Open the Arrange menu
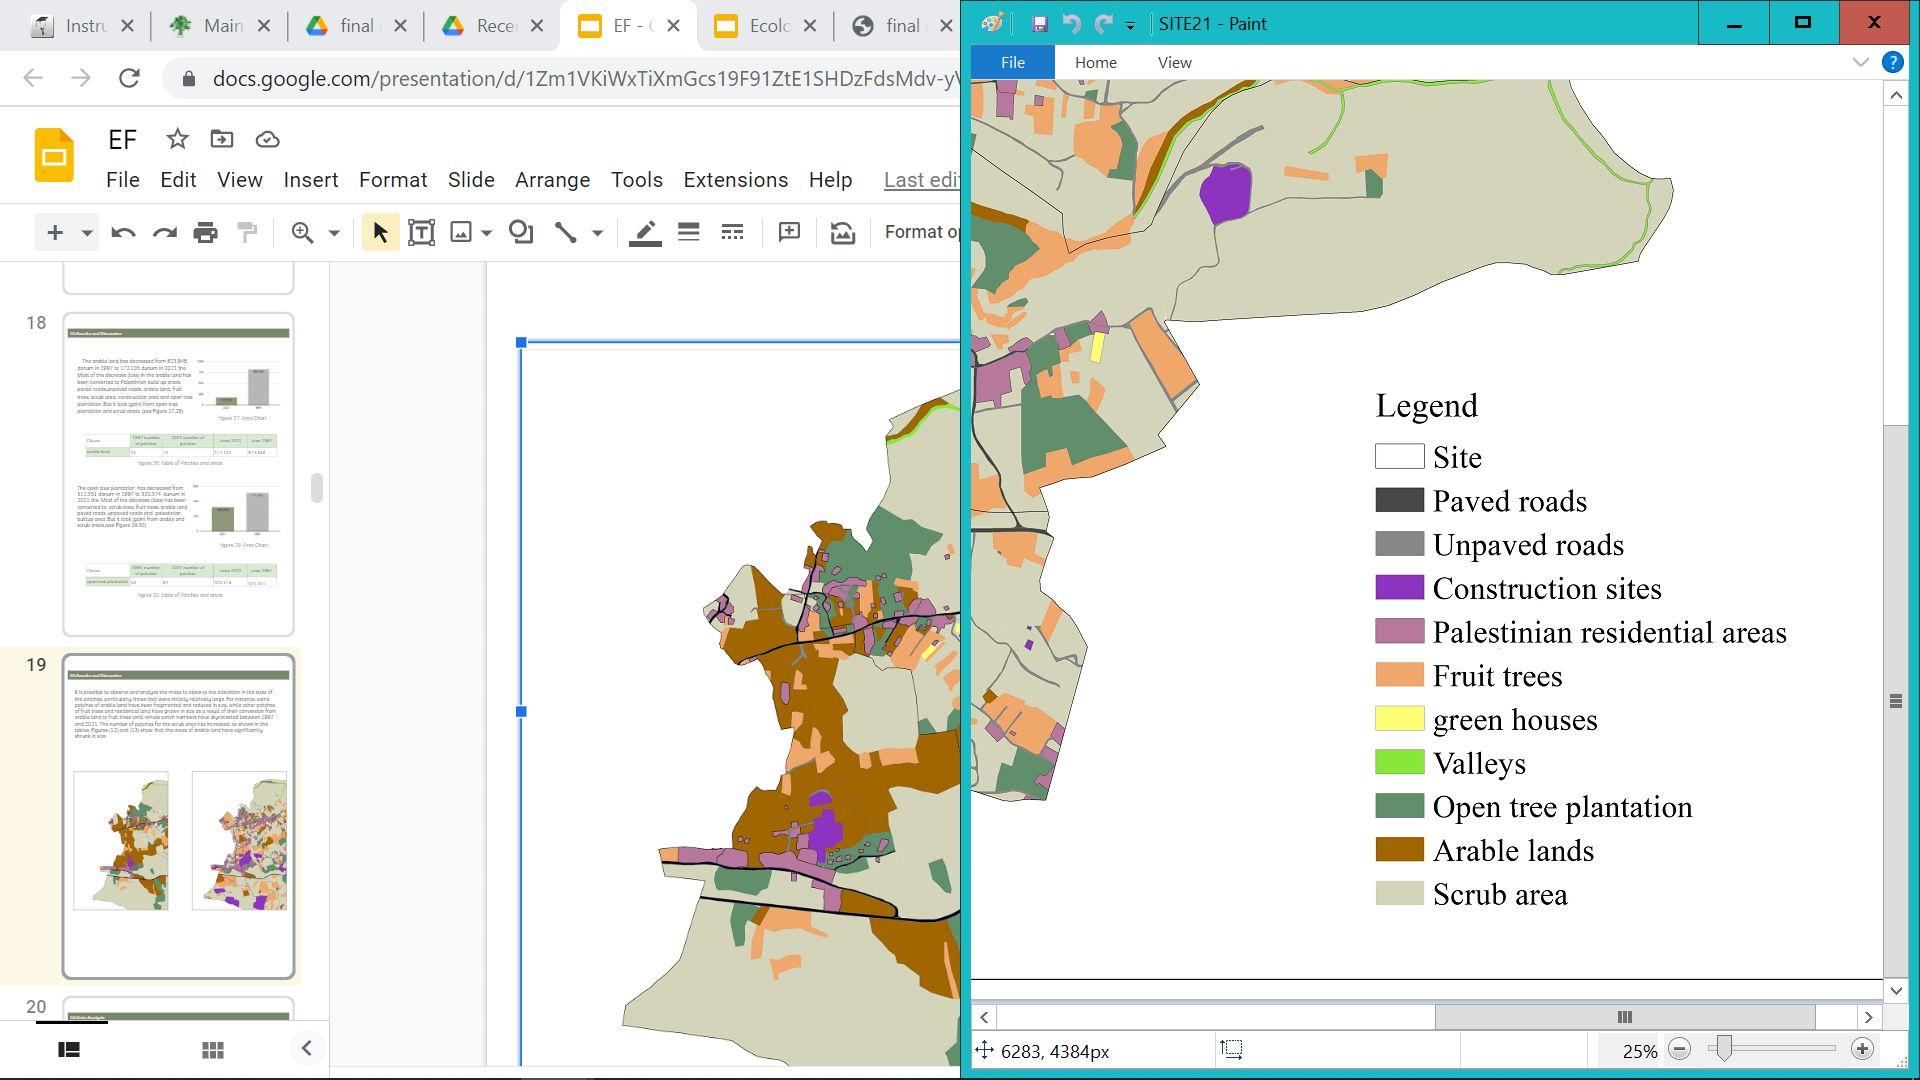The width and height of the screenshot is (1920, 1080). pyautogui.click(x=552, y=180)
